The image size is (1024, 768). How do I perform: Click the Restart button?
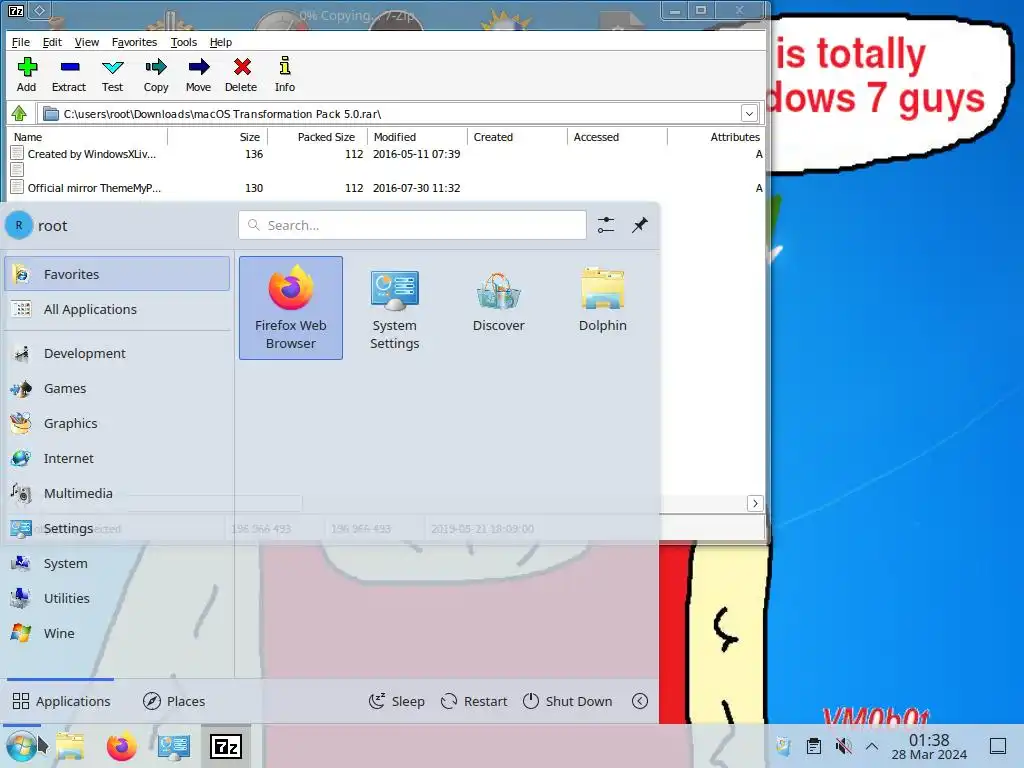pyautogui.click(x=474, y=701)
